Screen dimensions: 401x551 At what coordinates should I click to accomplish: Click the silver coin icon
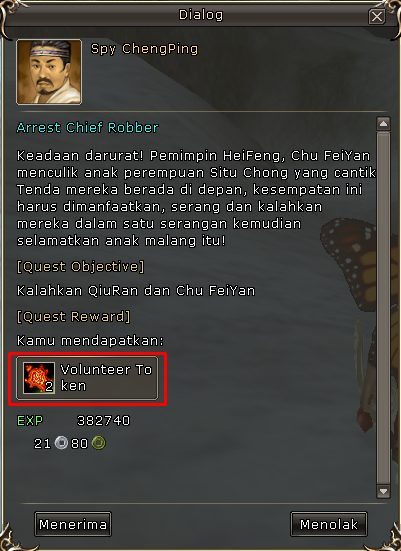click(x=62, y=443)
